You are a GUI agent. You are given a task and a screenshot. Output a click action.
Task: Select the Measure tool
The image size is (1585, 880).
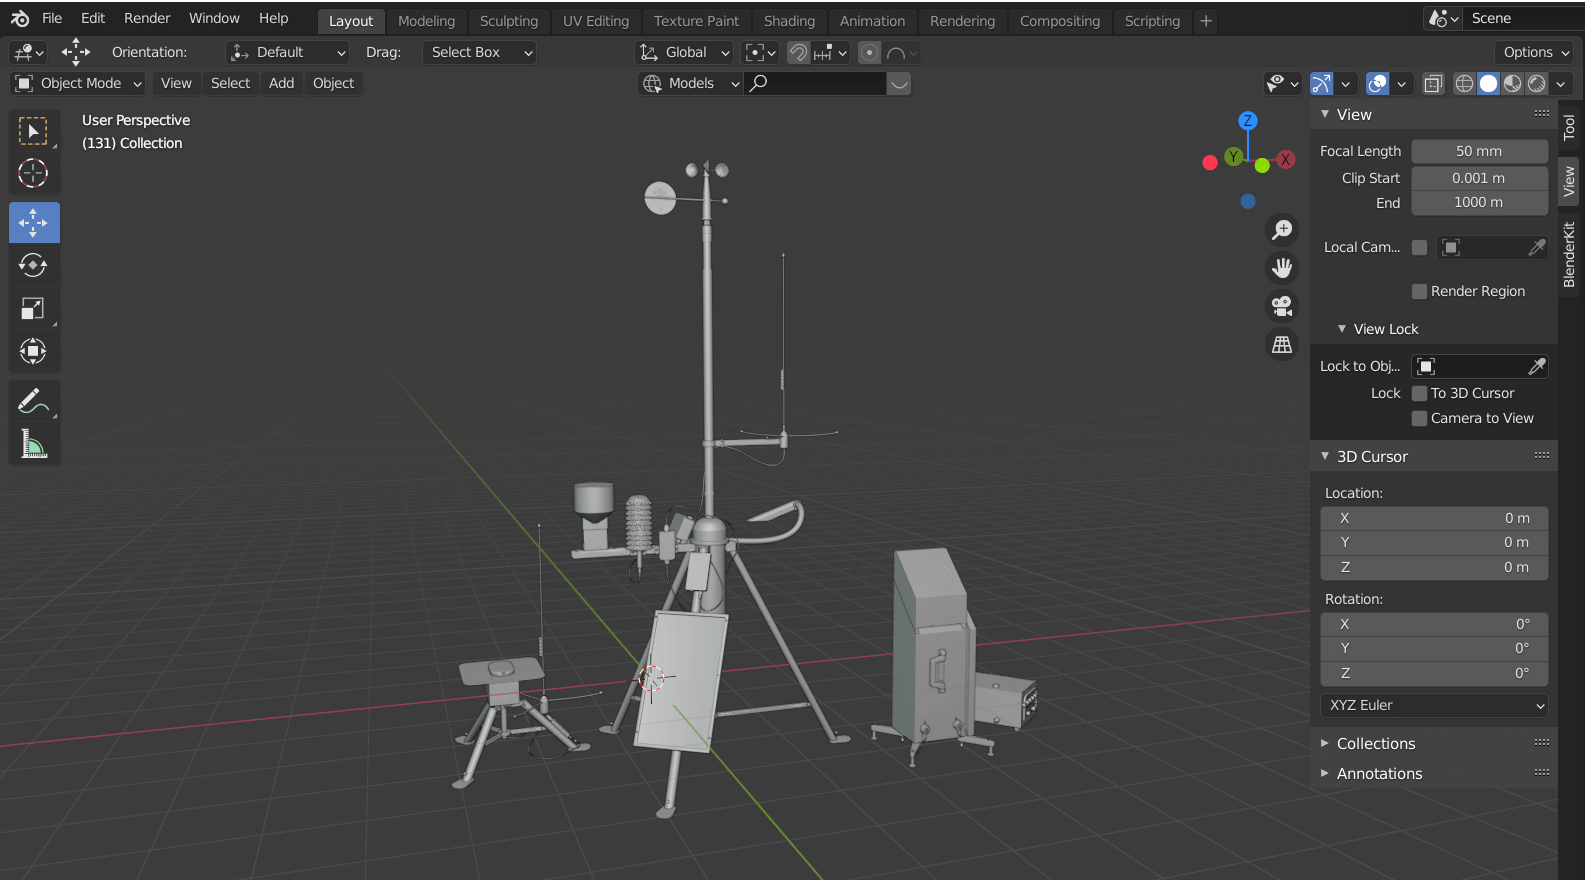click(33, 444)
